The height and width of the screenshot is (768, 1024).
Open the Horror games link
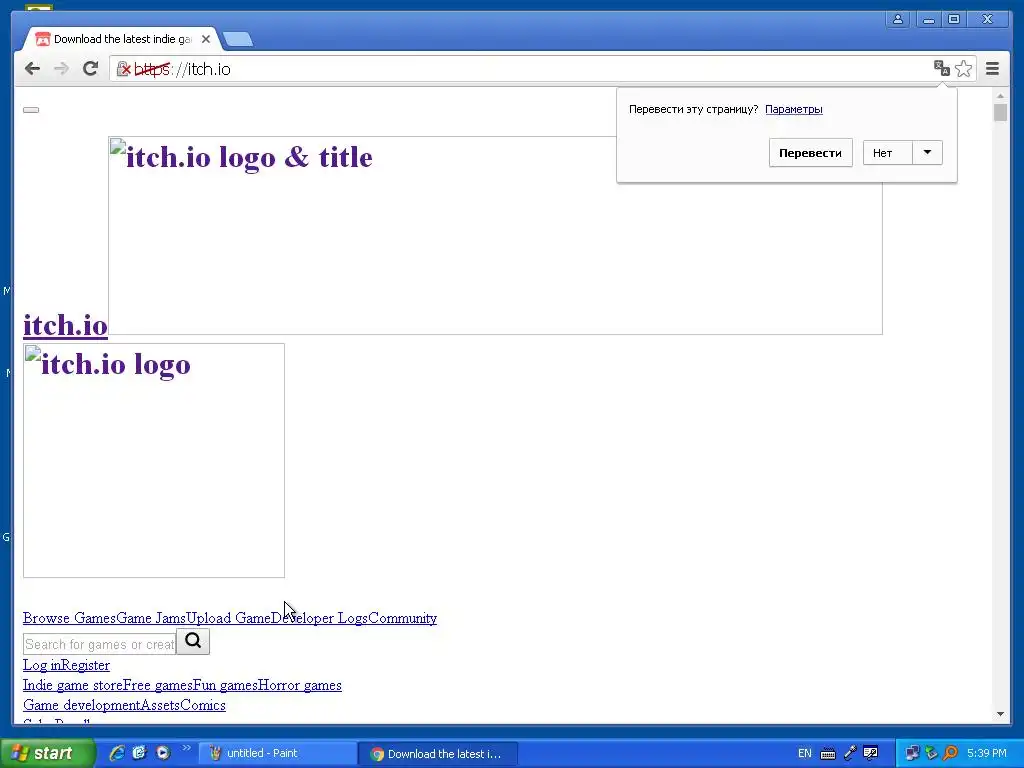[x=300, y=685]
